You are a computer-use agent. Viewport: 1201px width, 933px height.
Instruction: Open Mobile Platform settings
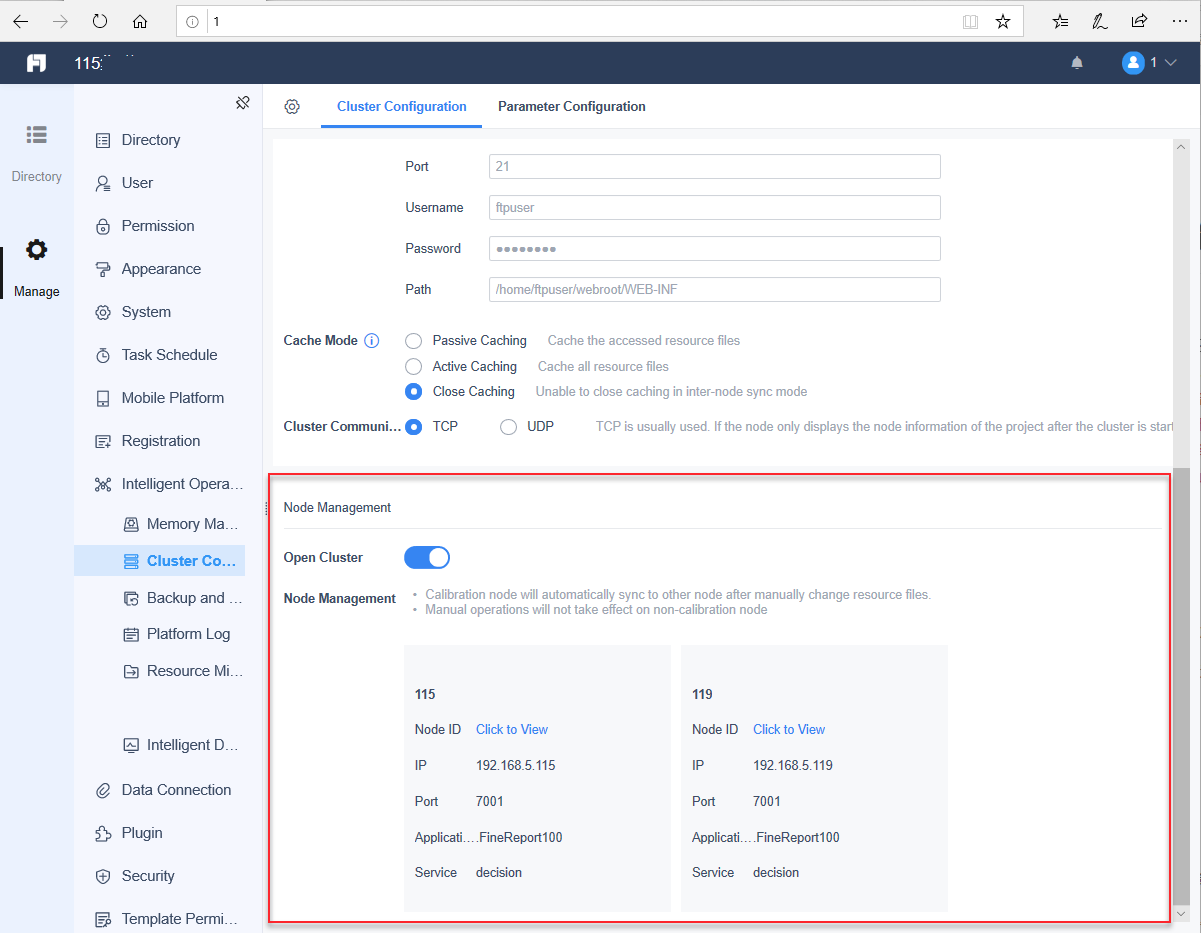point(172,397)
